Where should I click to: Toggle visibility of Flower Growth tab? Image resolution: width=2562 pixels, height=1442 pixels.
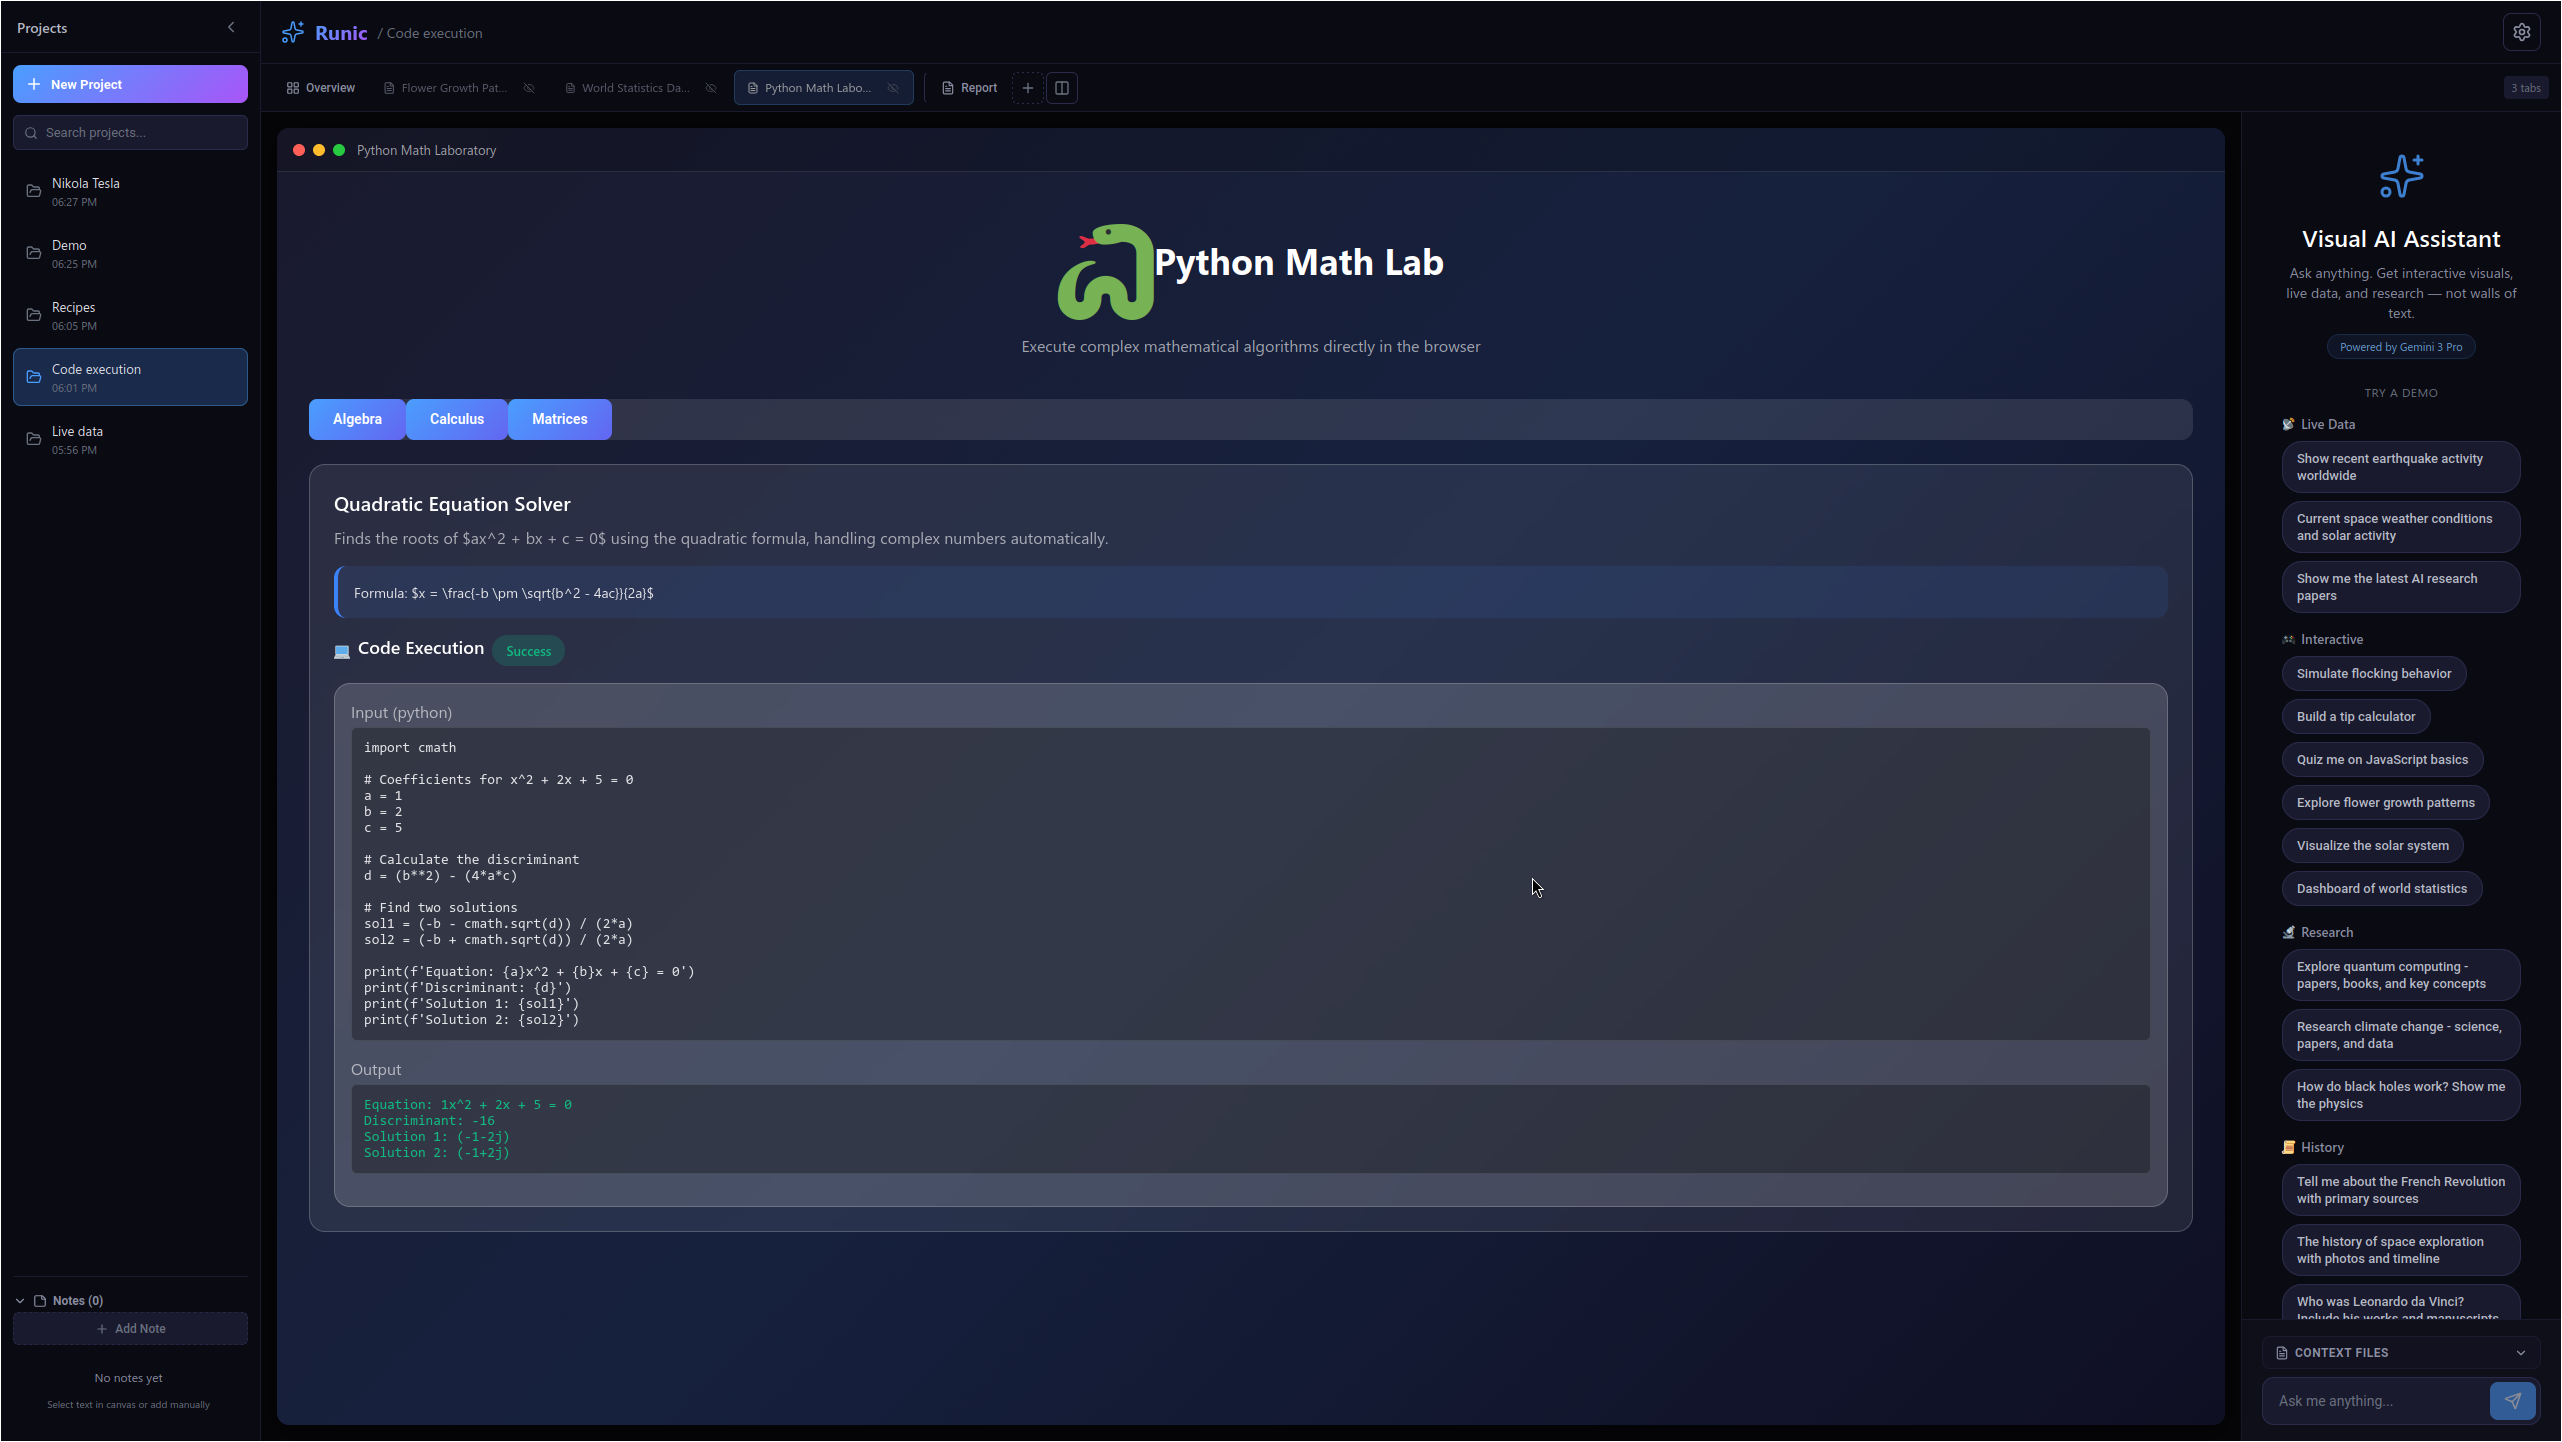pyautogui.click(x=529, y=88)
